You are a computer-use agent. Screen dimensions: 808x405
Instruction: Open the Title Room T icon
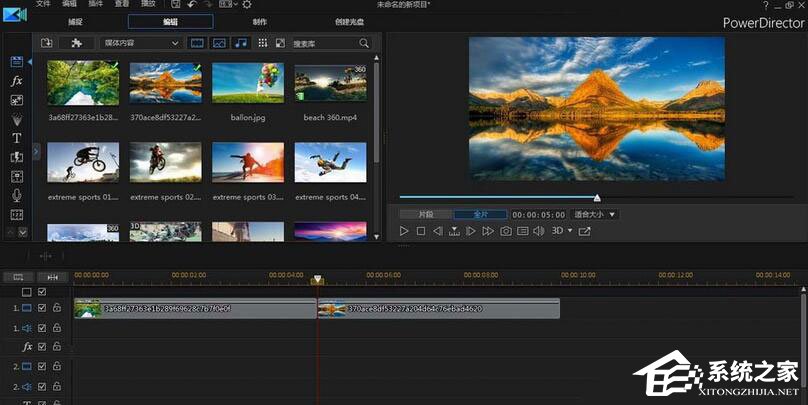tap(17, 138)
